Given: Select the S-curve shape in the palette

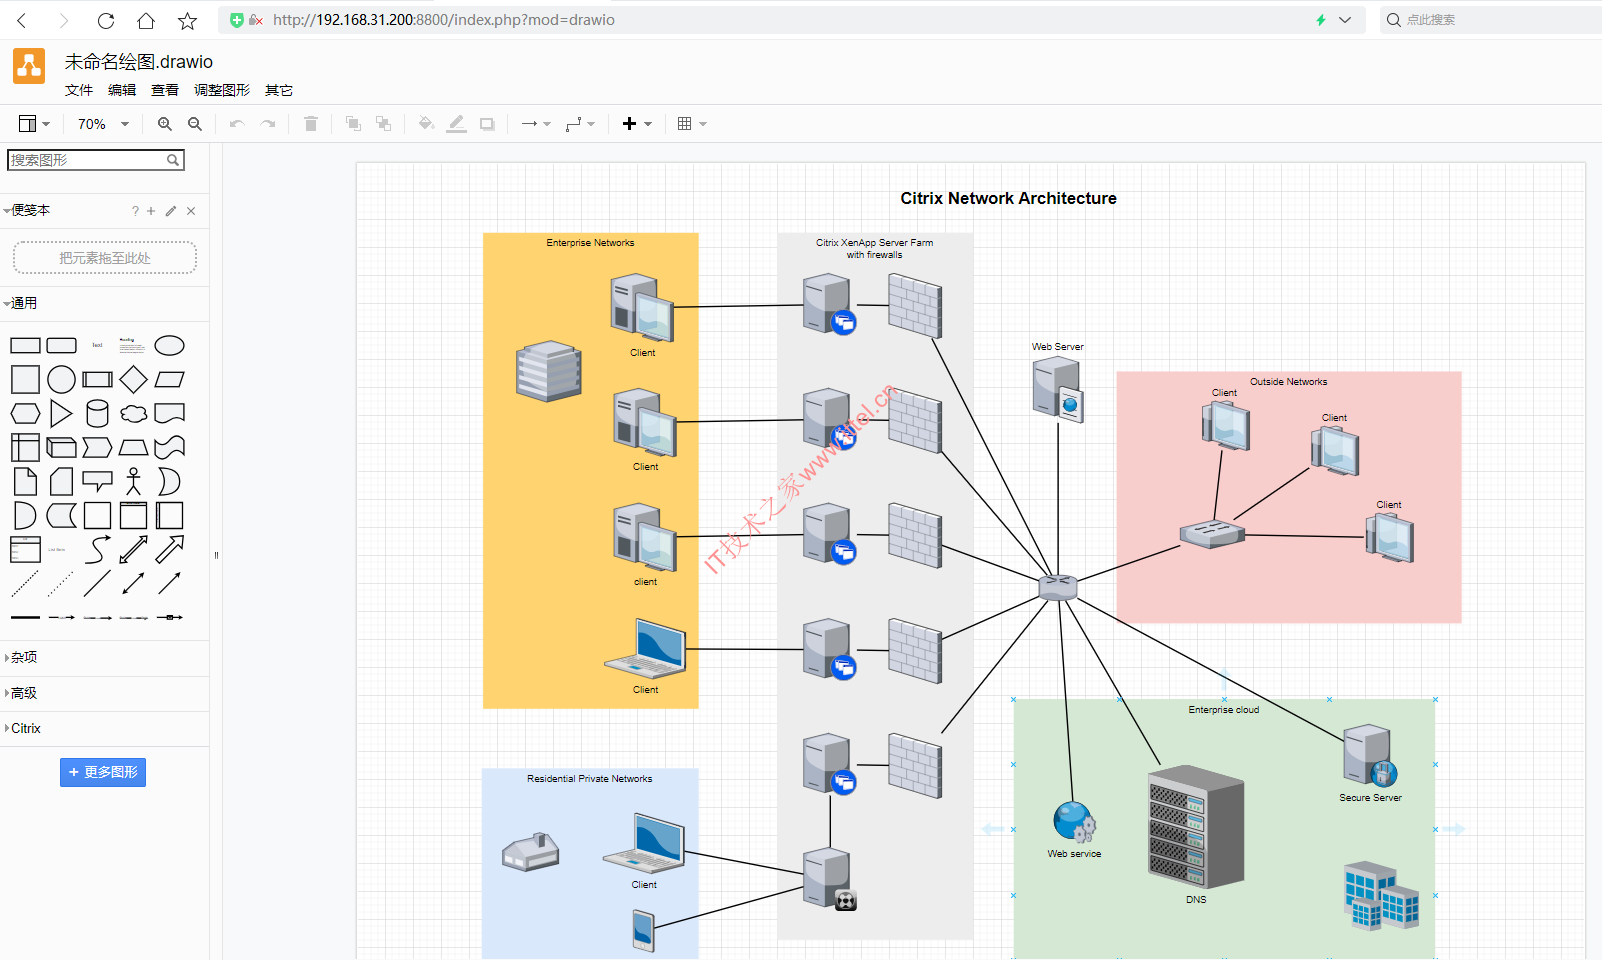Looking at the screenshot, I should 97,550.
